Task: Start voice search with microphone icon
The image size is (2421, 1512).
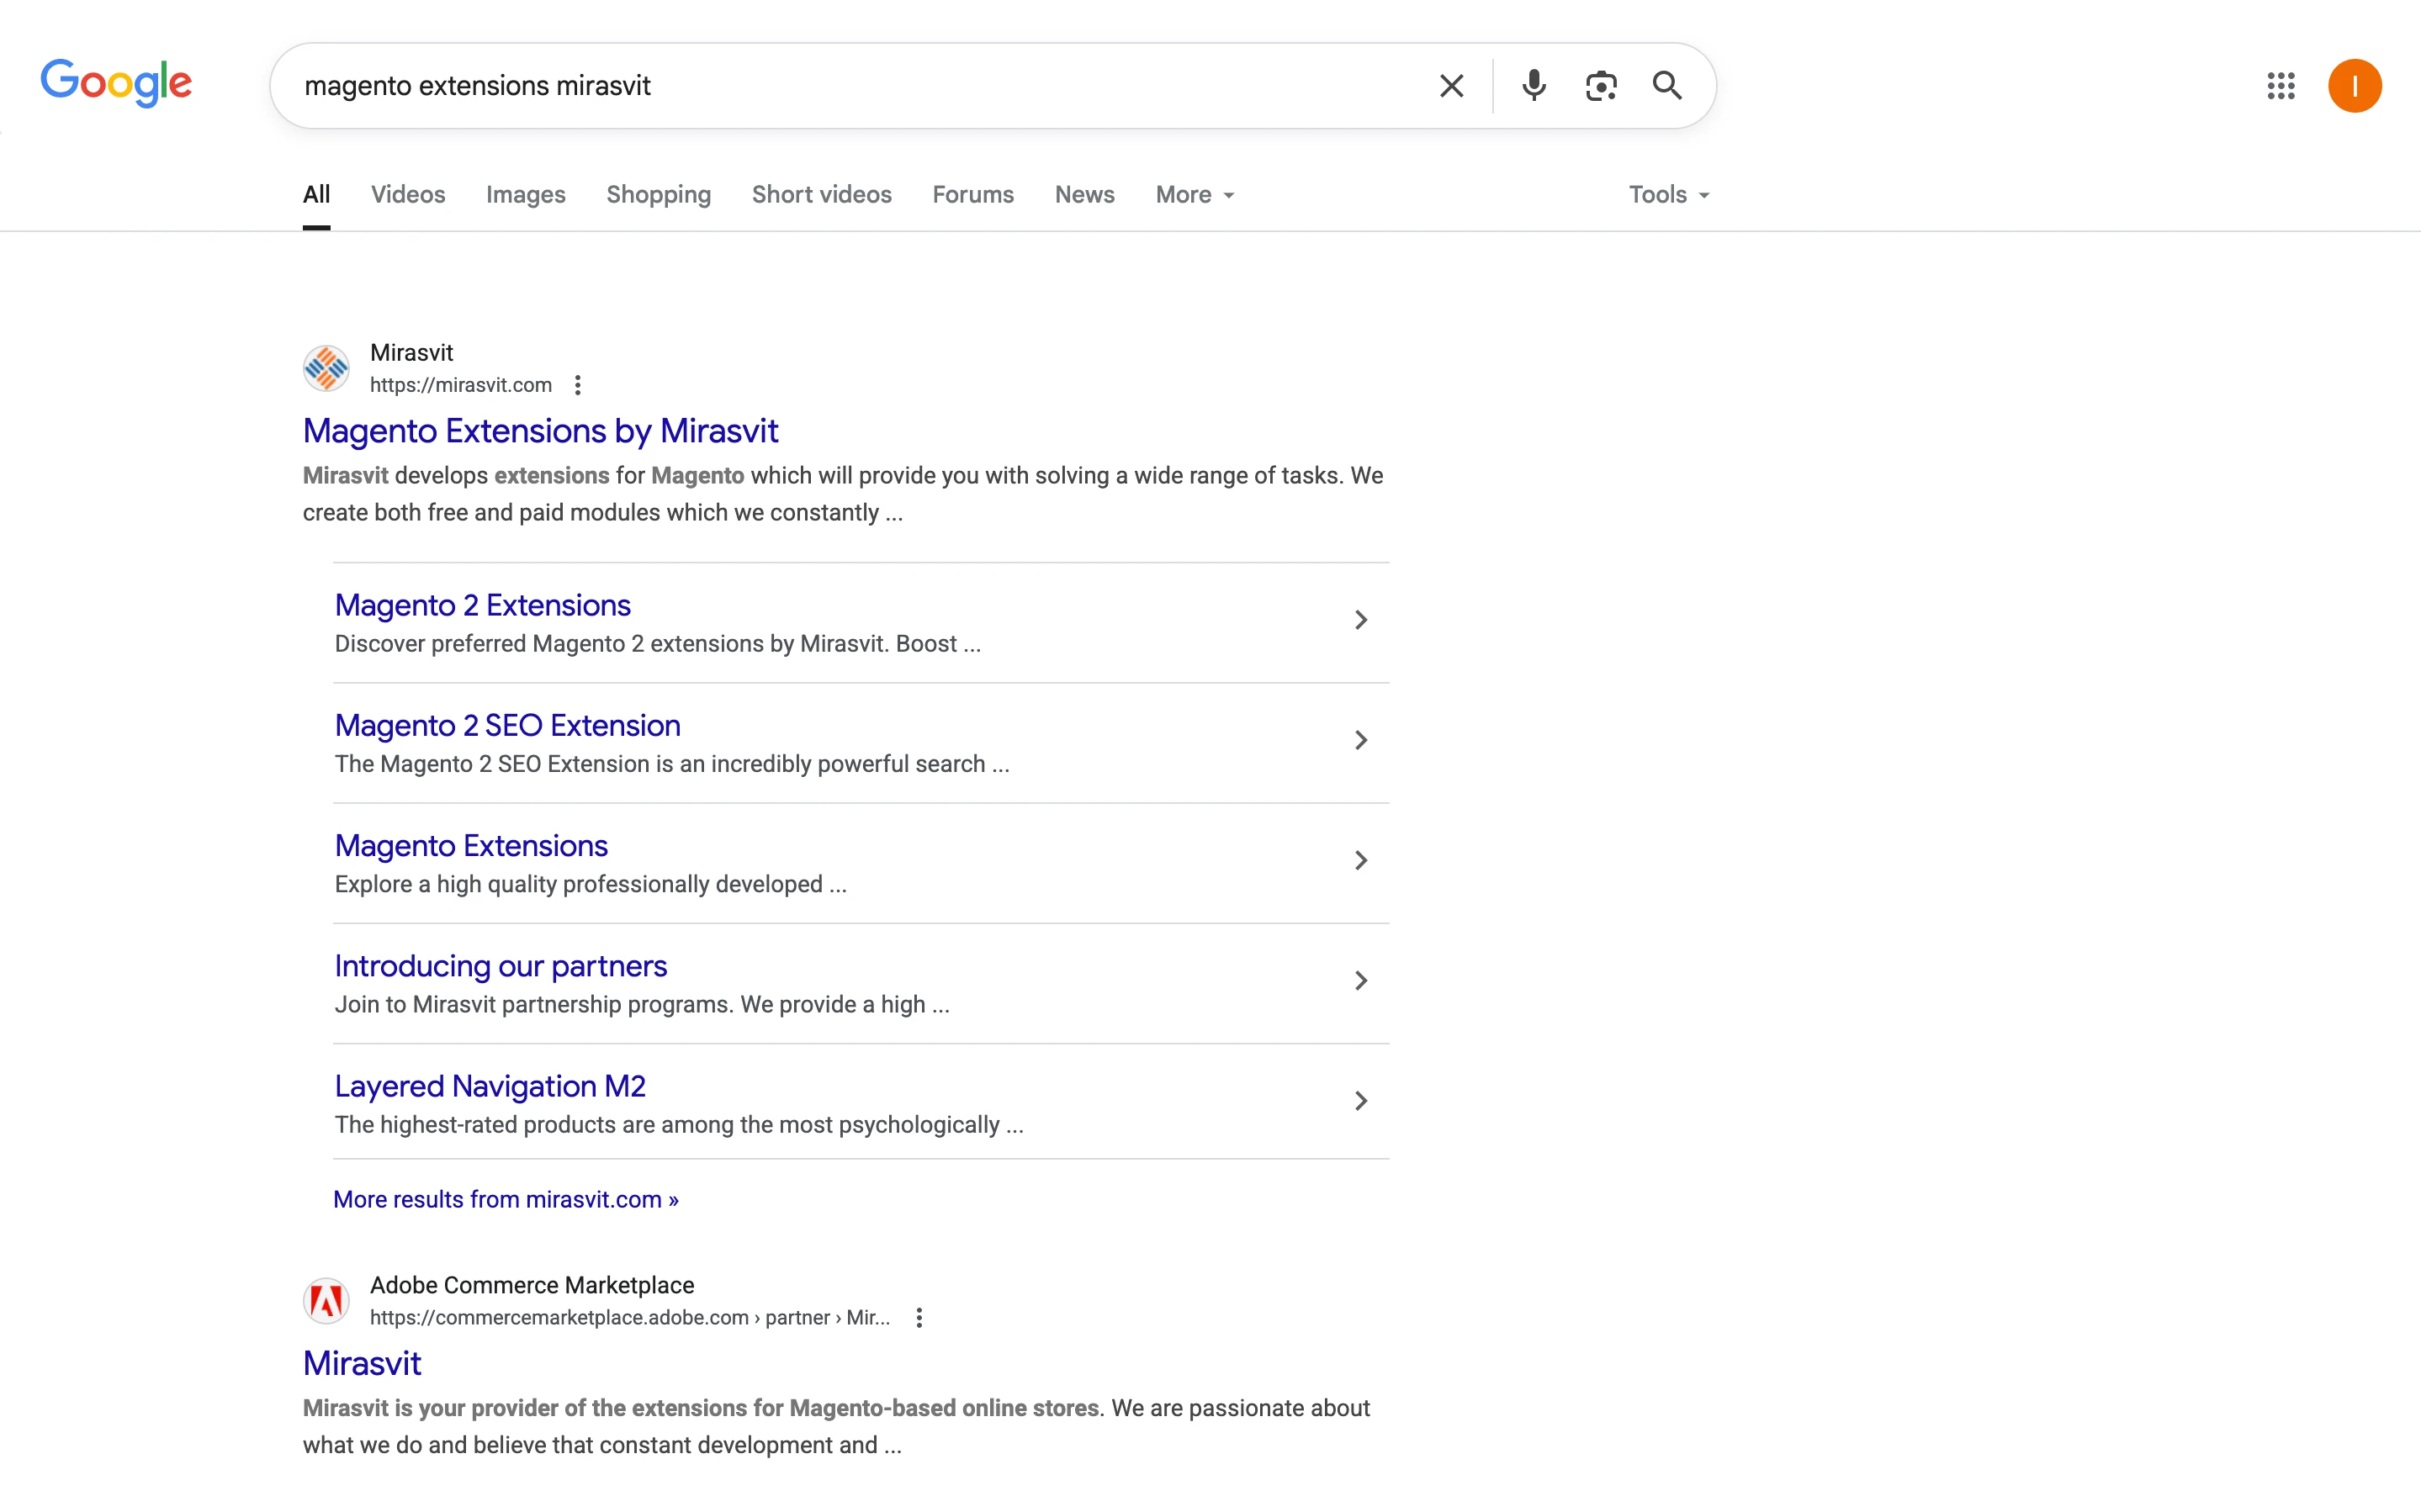Action: coord(1533,86)
